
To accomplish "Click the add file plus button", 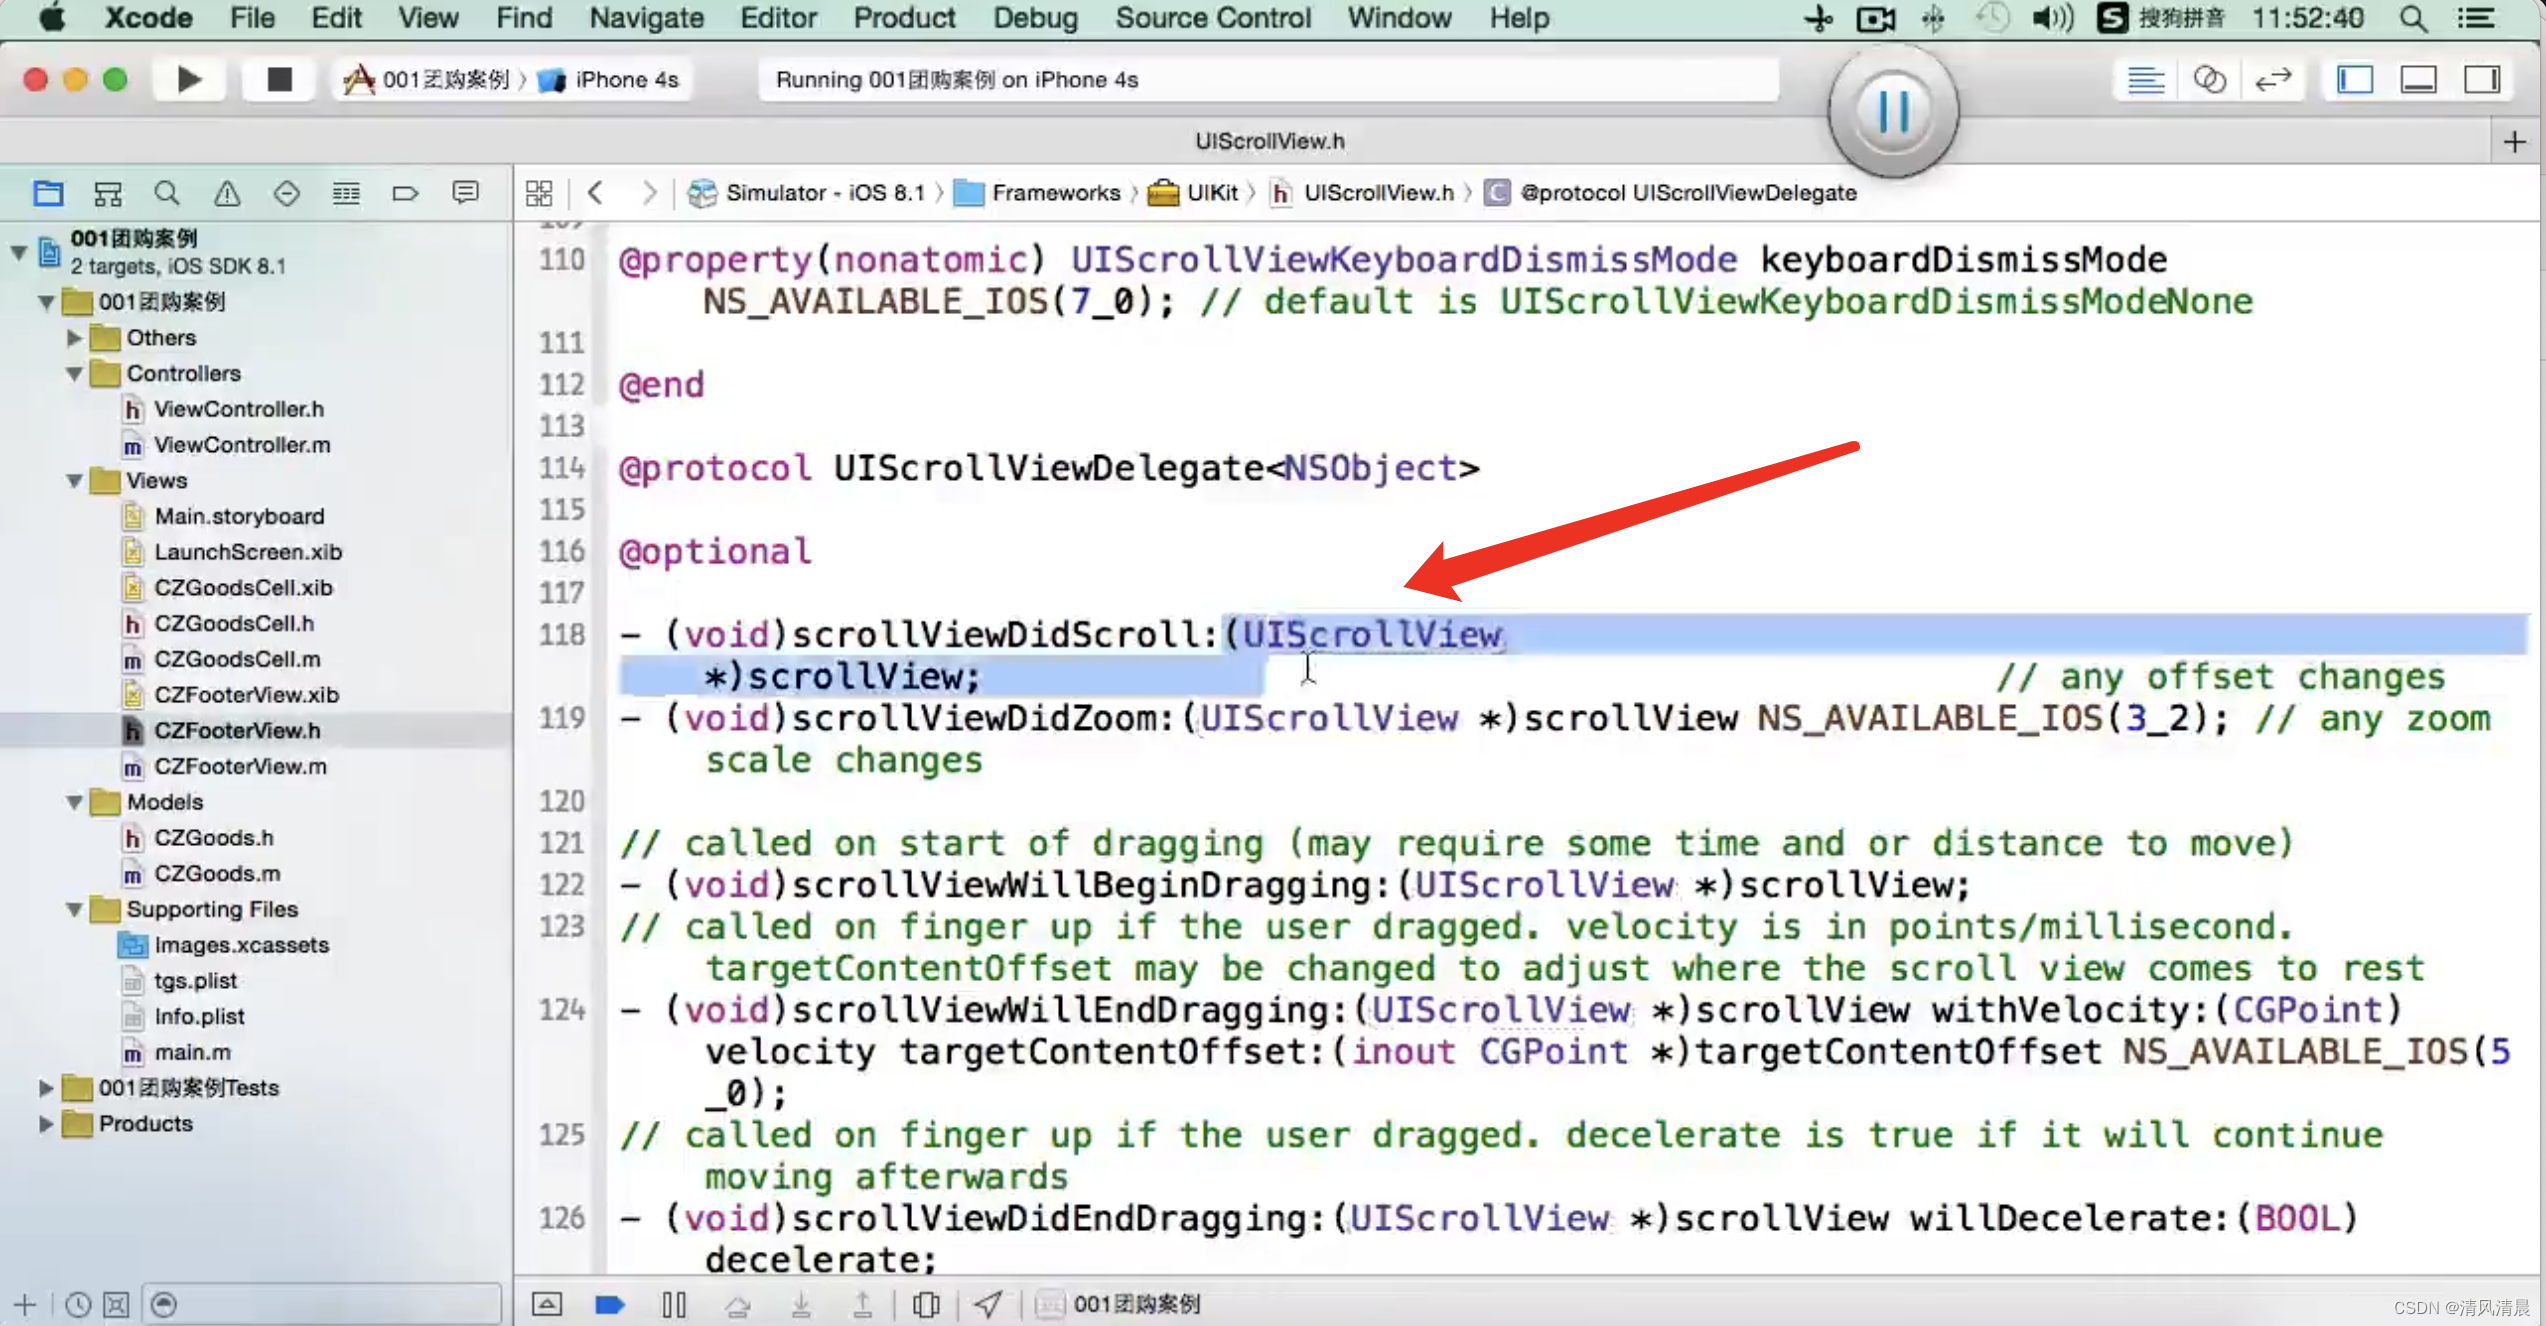I will point(25,1304).
